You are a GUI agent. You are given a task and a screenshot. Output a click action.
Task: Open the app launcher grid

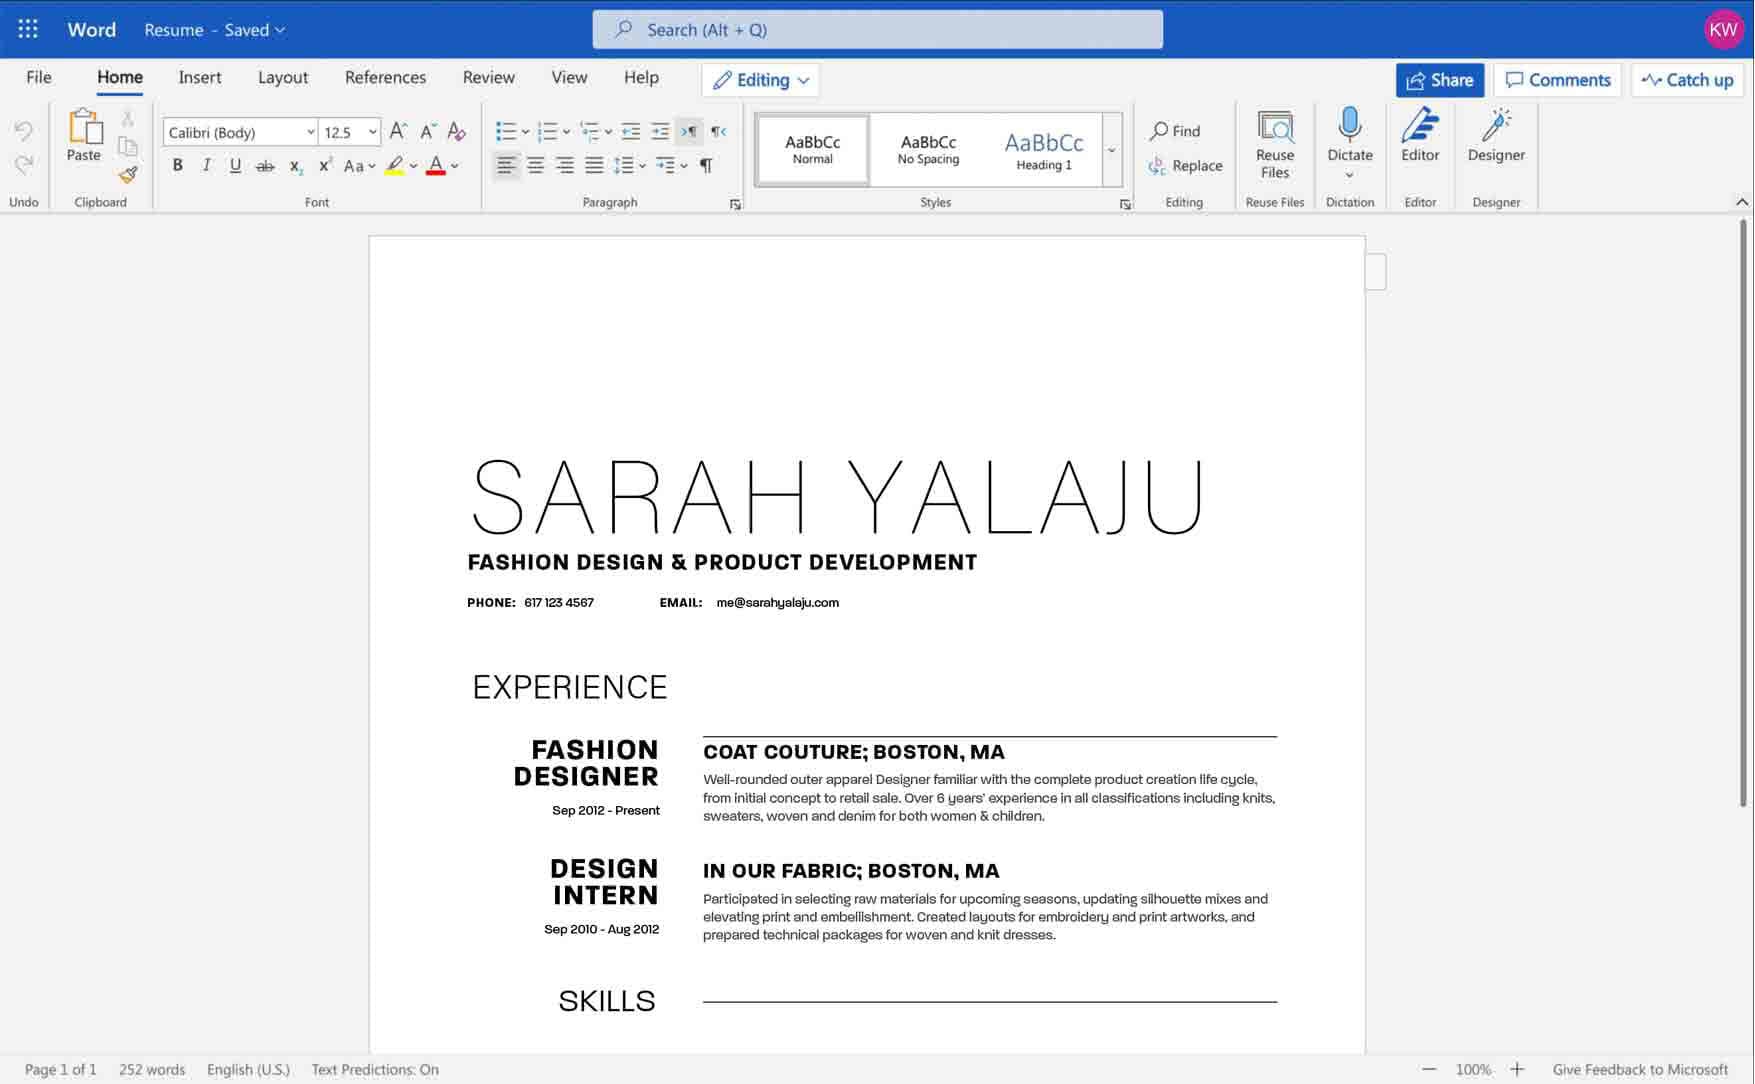28,29
